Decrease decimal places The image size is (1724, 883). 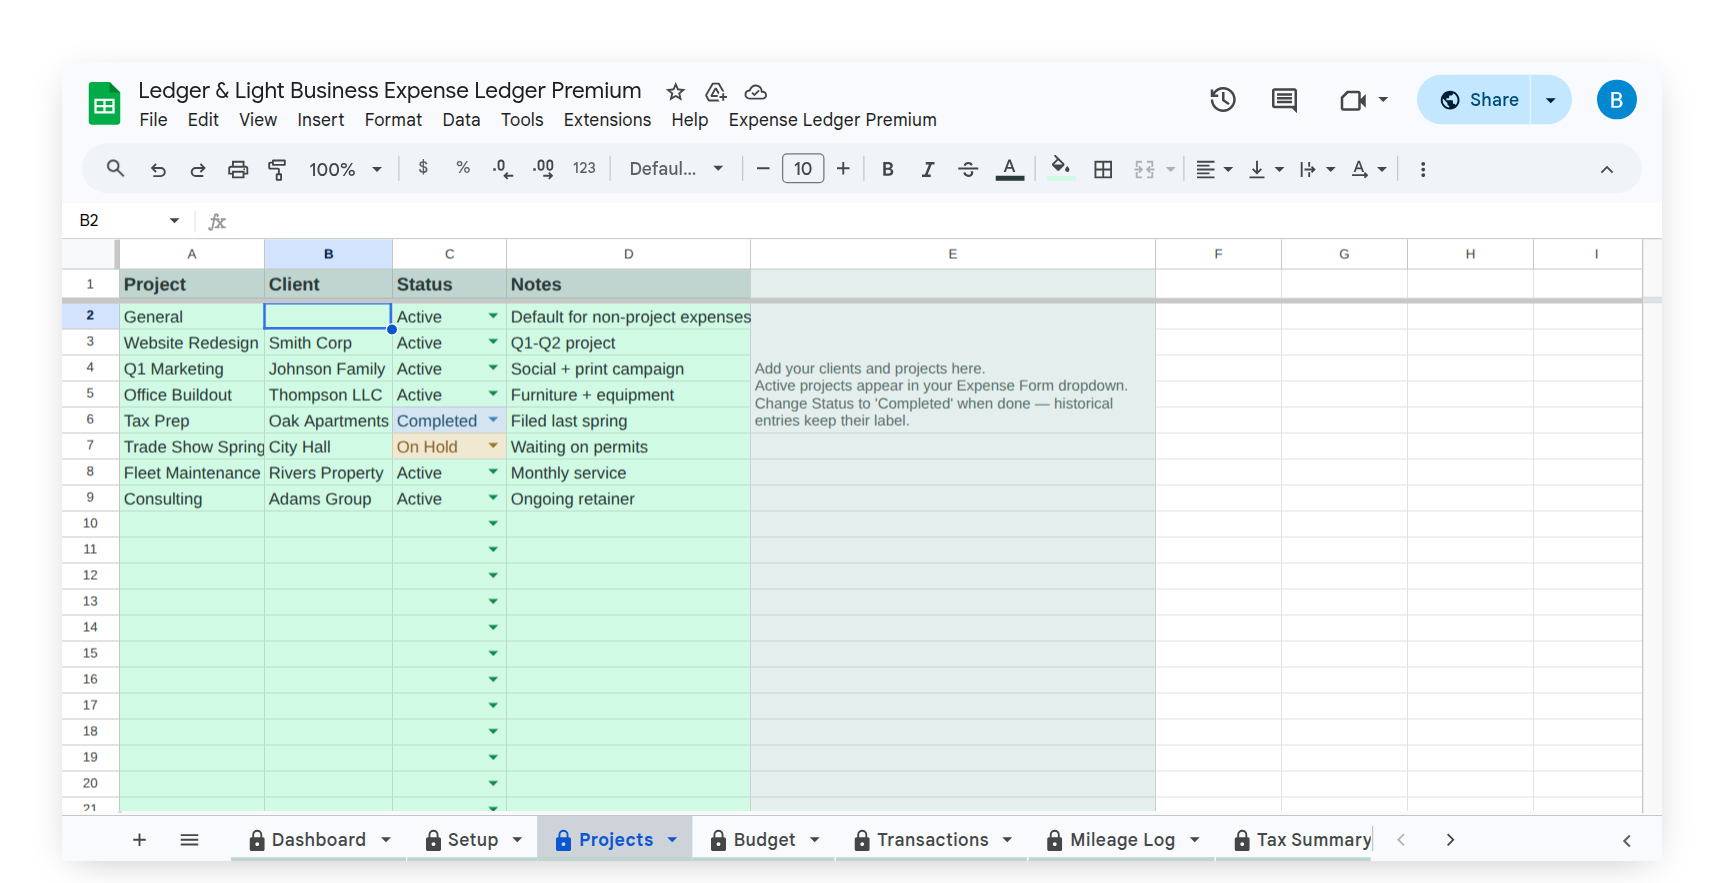pos(503,169)
